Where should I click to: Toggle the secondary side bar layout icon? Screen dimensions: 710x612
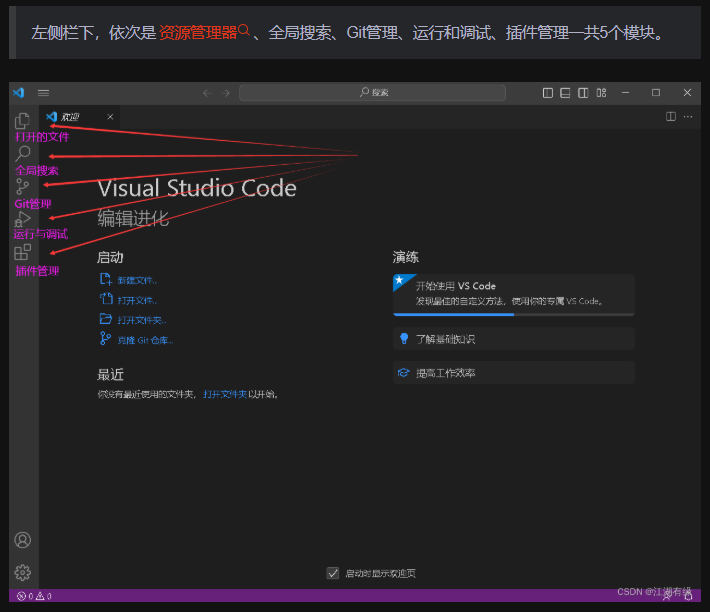pyautogui.click(x=583, y=93)
